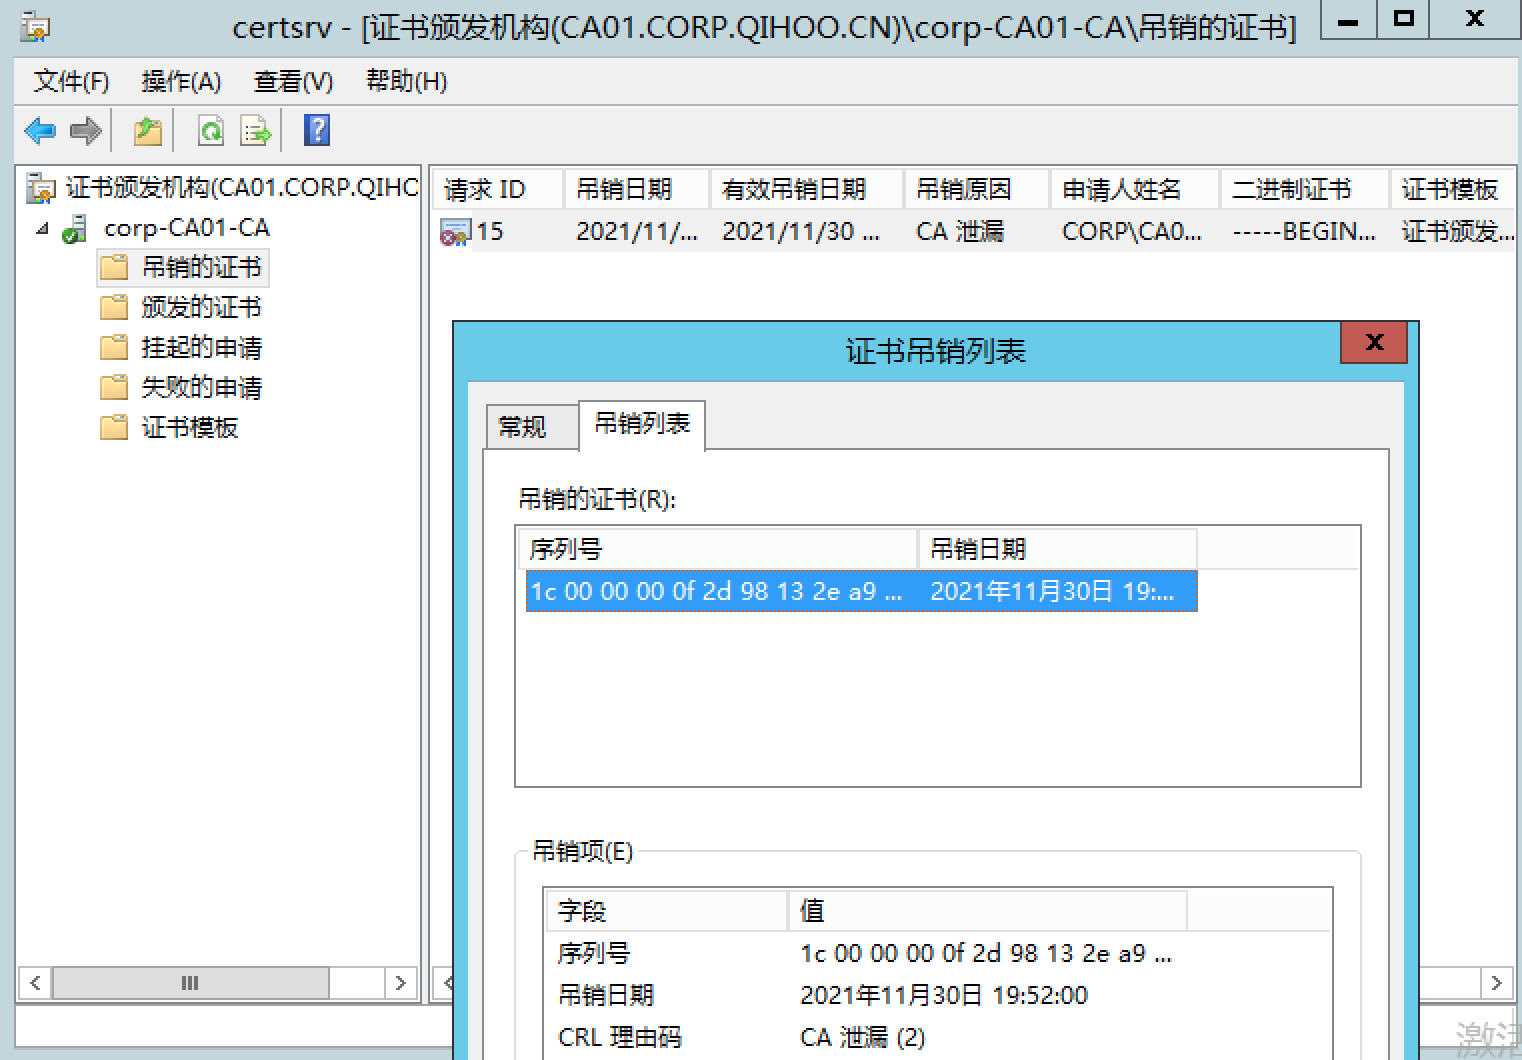1522x1060 pixels.
Task: Open Help with the blue question mark icon
Action: [316, 131]
